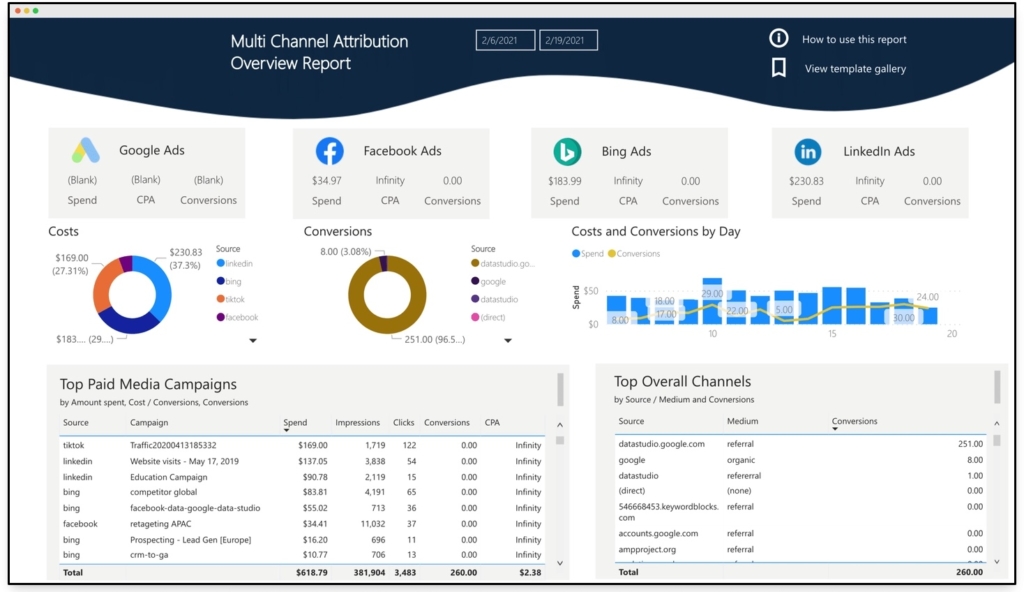Click the Facebook Ads logo icon
This screenshot has width=1024, height=592.
[x=330, y=151]
